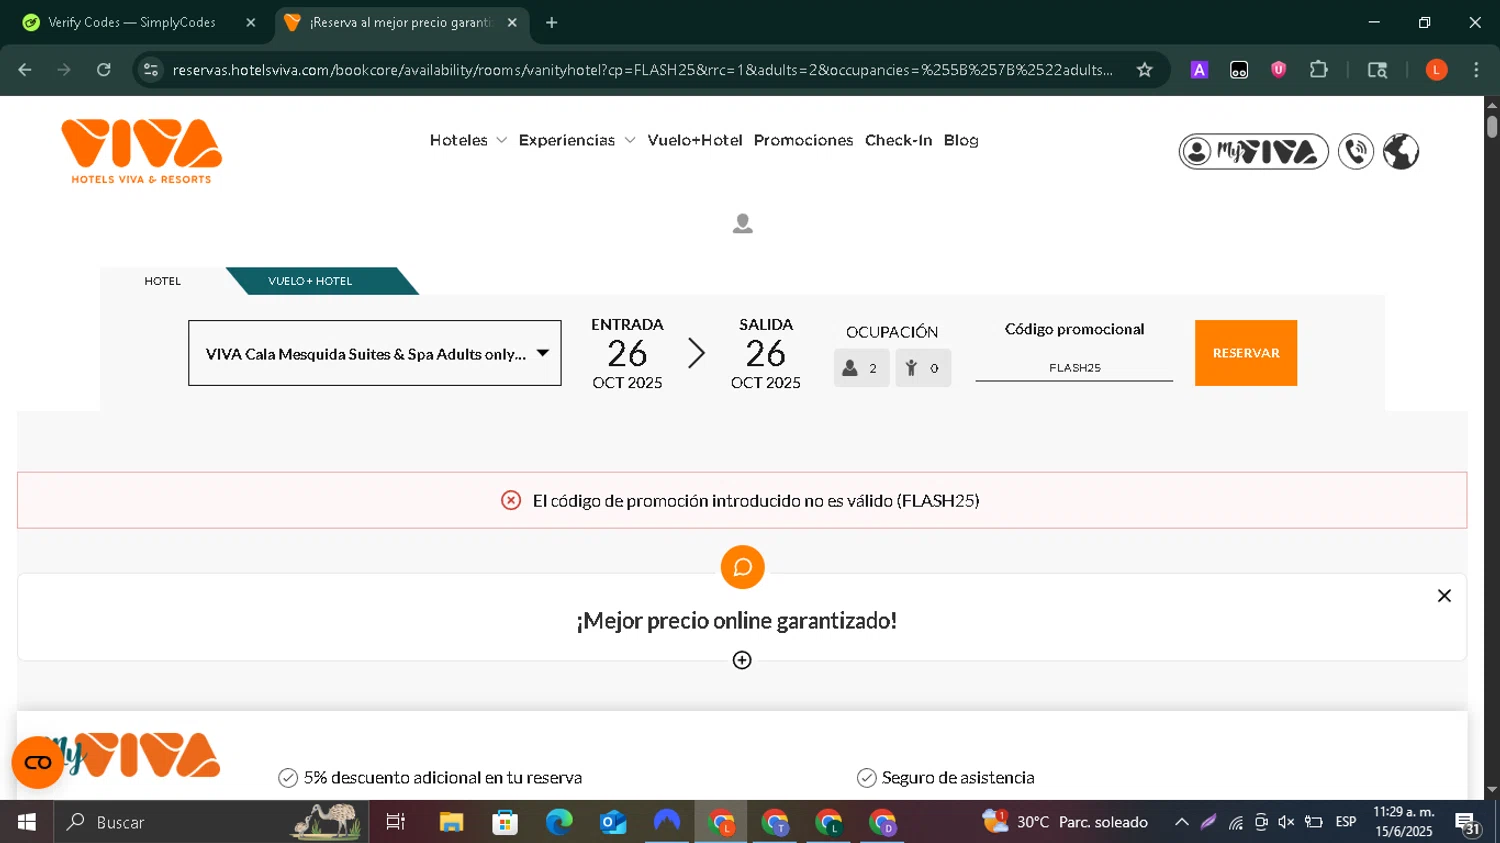The image size is (1500, 843).
Task: Open File Explorer from taskbar
Action: pyautogui.click(x=451, y=822)
